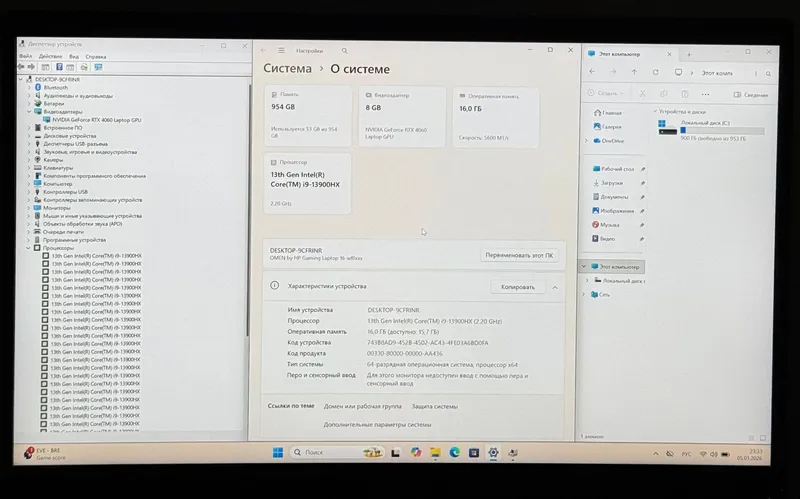Viewport: 800px width, 499px height.
Task: Click the taskbar Поиск search box
Action: pos(337,453)
